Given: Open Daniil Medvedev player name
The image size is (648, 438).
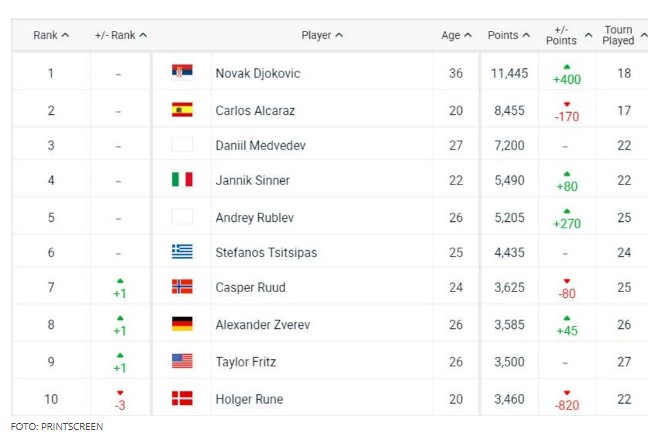Looking at the screenshot, I should 260,145.
